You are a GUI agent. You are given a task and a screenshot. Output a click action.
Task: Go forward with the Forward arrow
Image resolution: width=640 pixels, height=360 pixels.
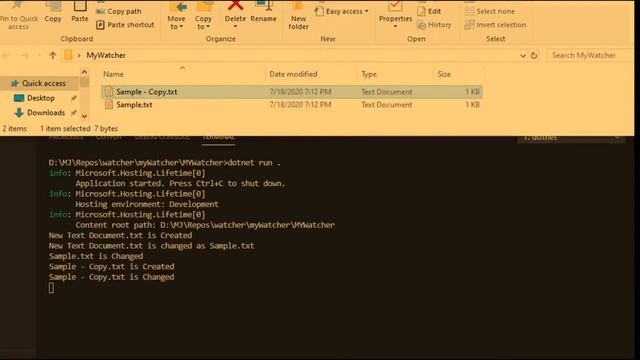point(24,55)
